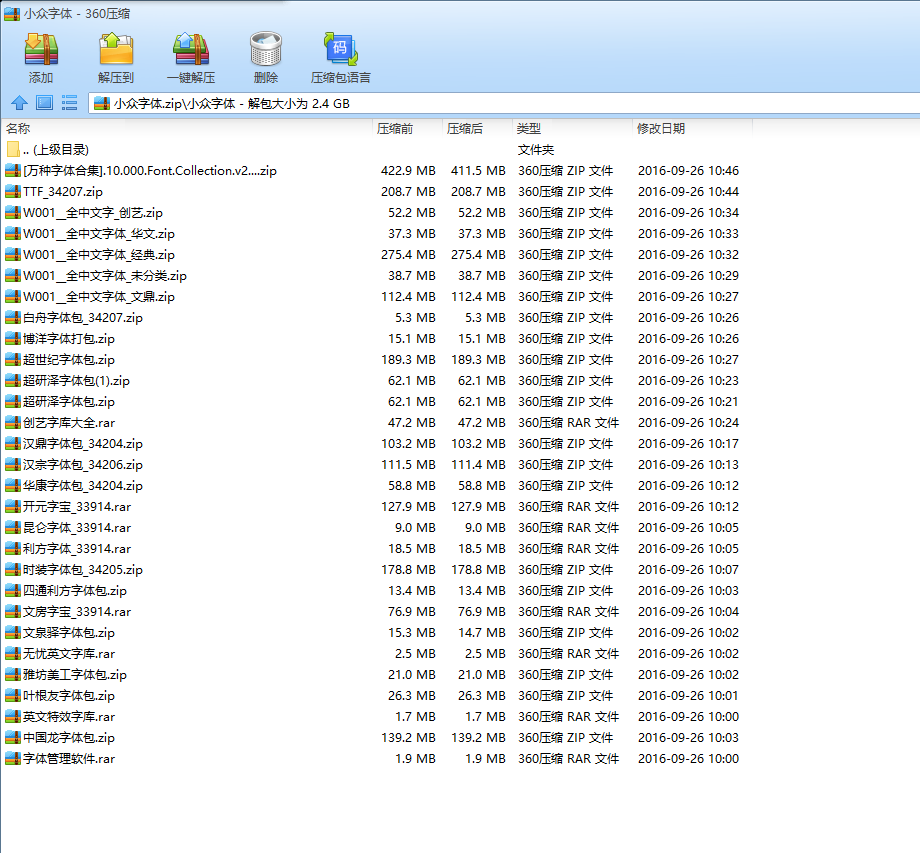920x853 pixels.
Task: Sort by 修改日期 column header
Action: (x=692, y=128)
